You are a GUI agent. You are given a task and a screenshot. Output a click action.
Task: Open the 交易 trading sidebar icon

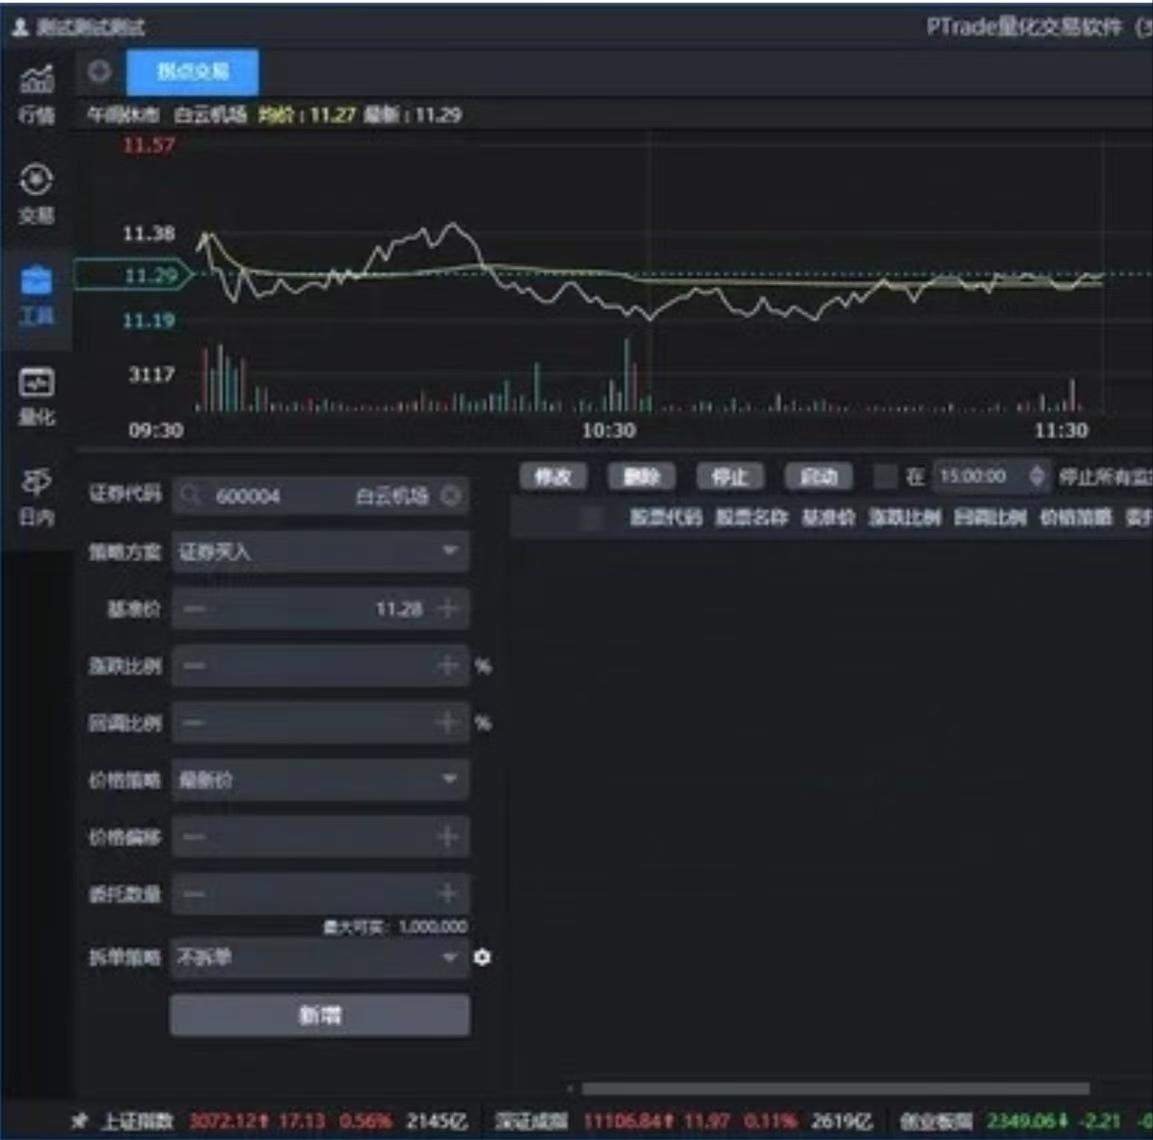[37, 192]
